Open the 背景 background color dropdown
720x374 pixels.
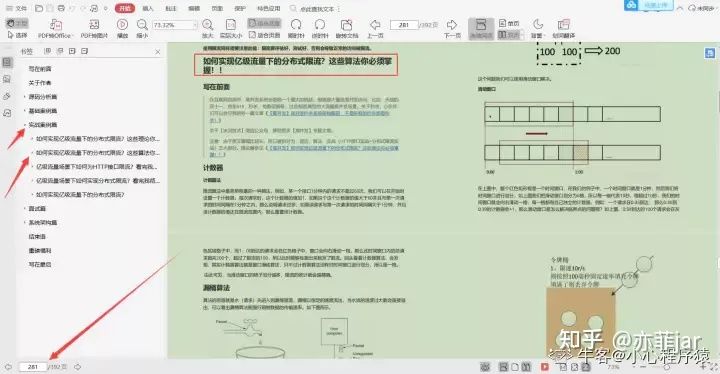pos(537,28)
